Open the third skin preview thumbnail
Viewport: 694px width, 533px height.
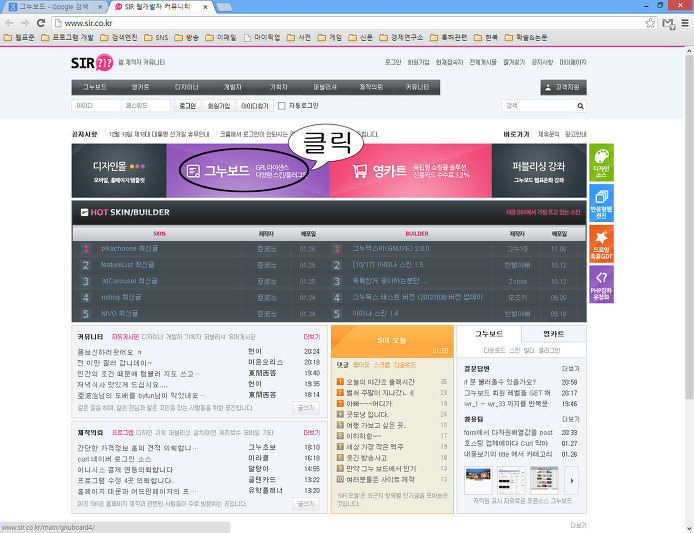click(544, 480)
